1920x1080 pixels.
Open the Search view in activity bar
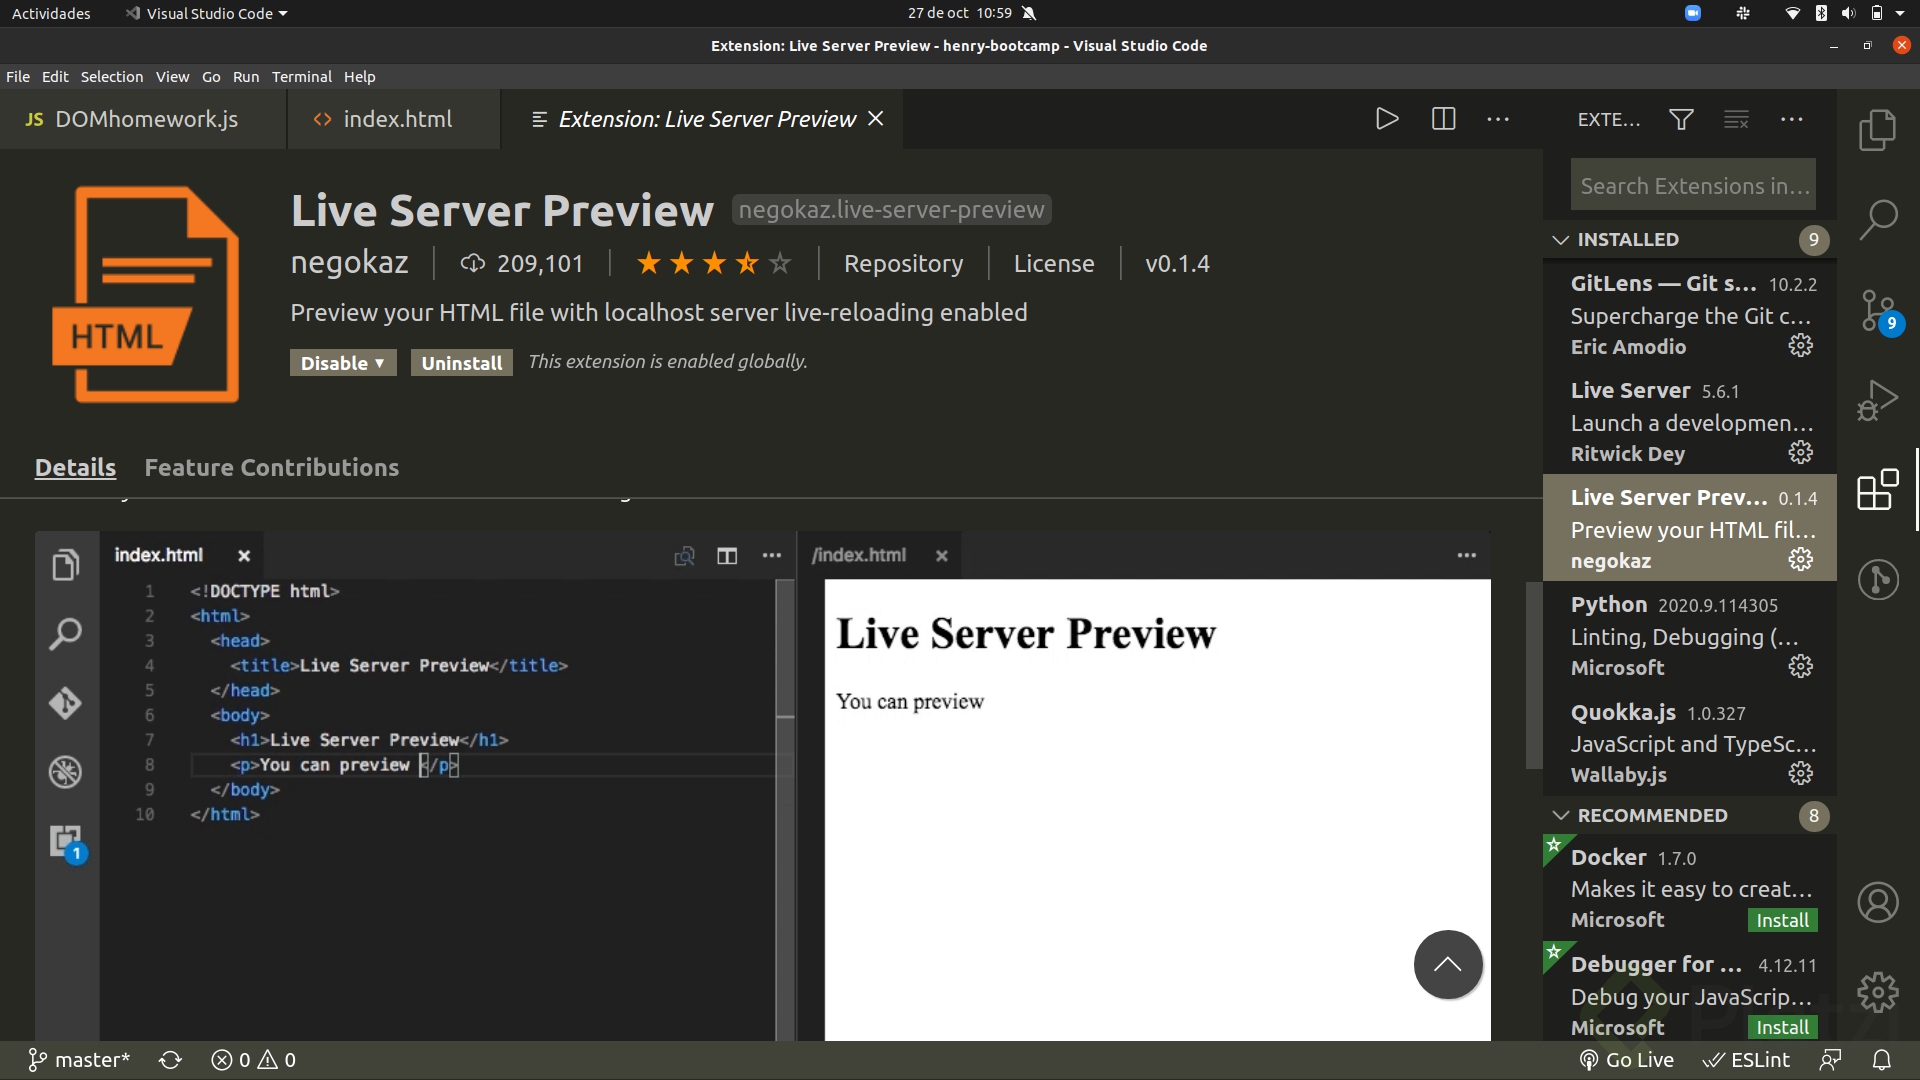(x=1878, y=219)
